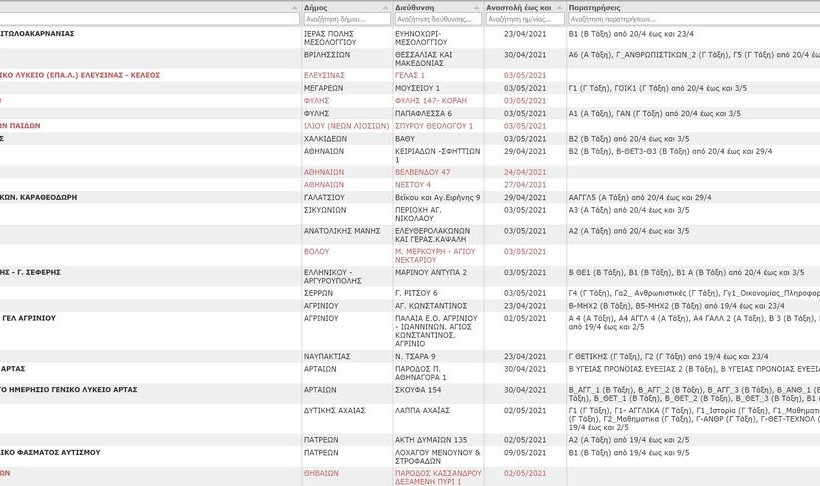Screen dimensions: 820x486
Task: Click the ΣΚΟΥΦΑ 154 address cell
Action: point(418,389)
